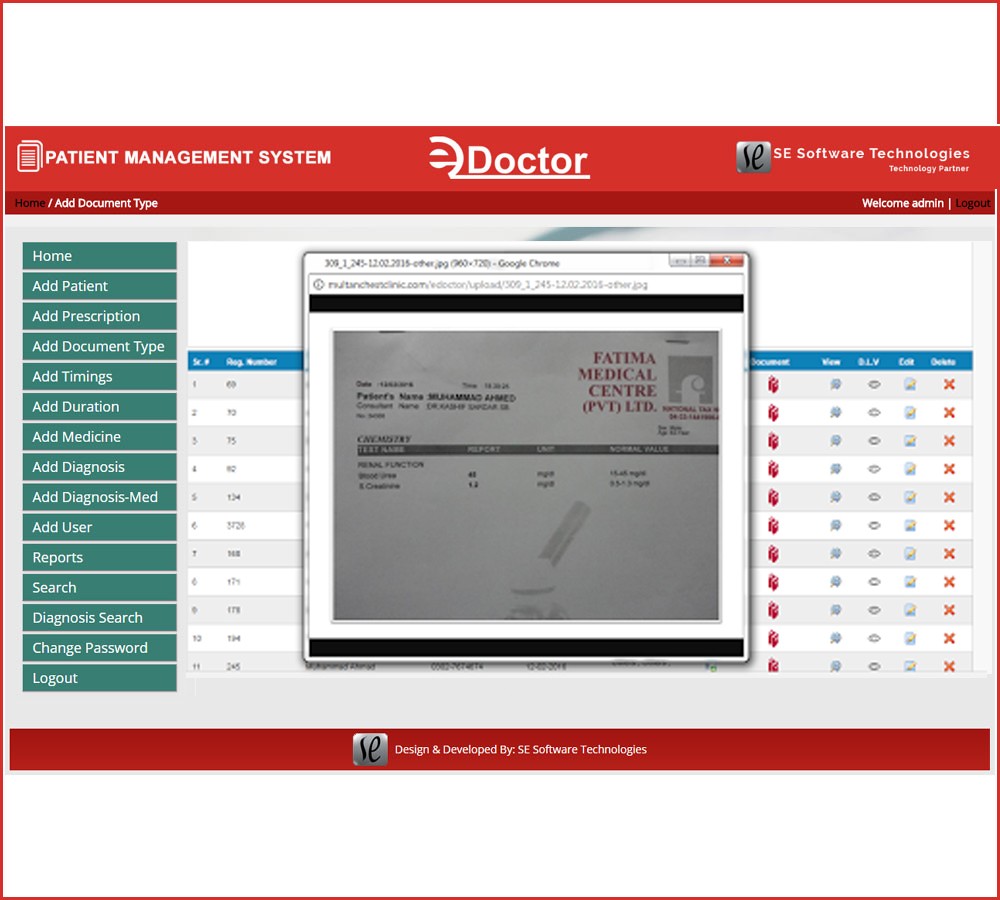View record with registration 194

[x=835, y=638]
